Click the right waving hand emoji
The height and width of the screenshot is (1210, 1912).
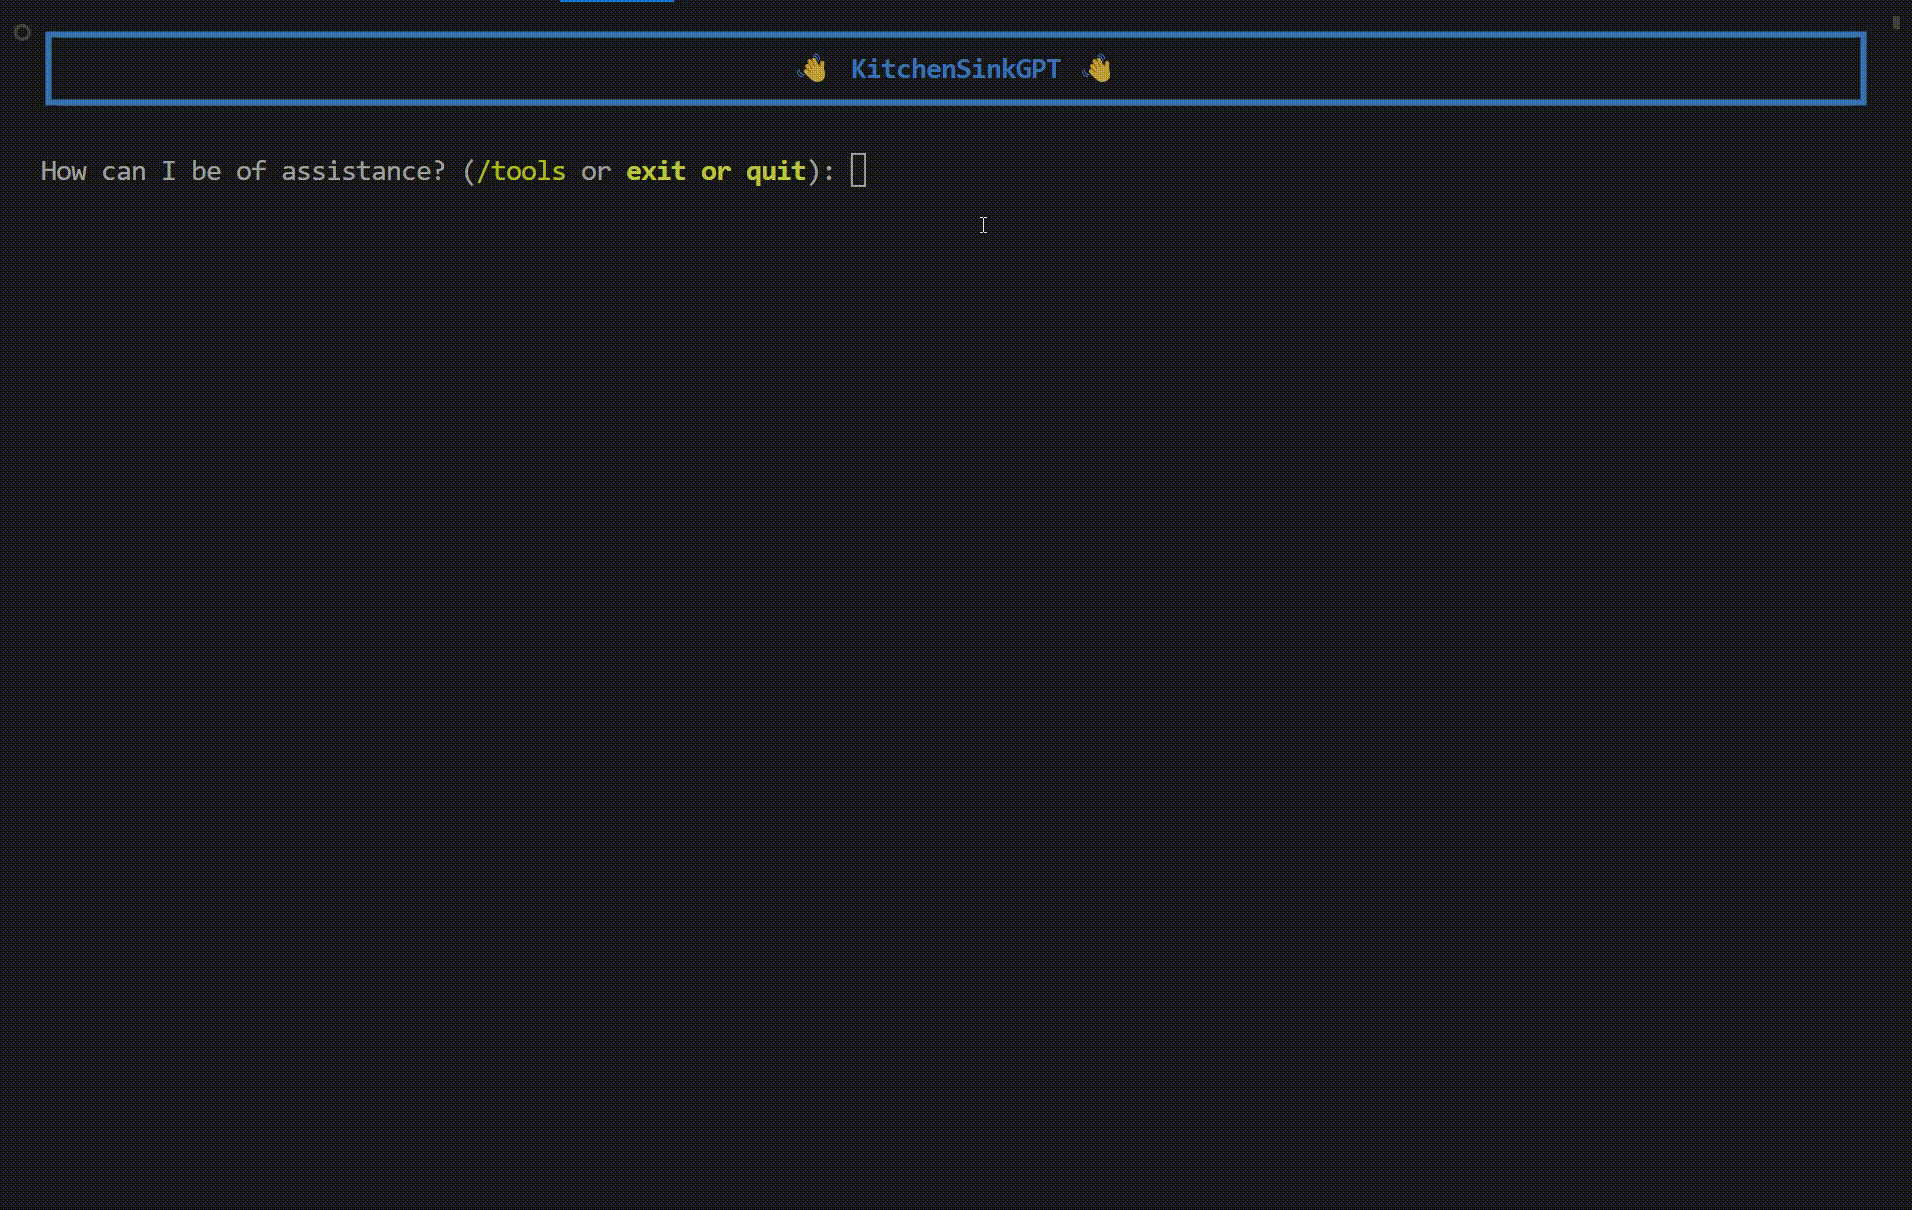[1098, 69]
